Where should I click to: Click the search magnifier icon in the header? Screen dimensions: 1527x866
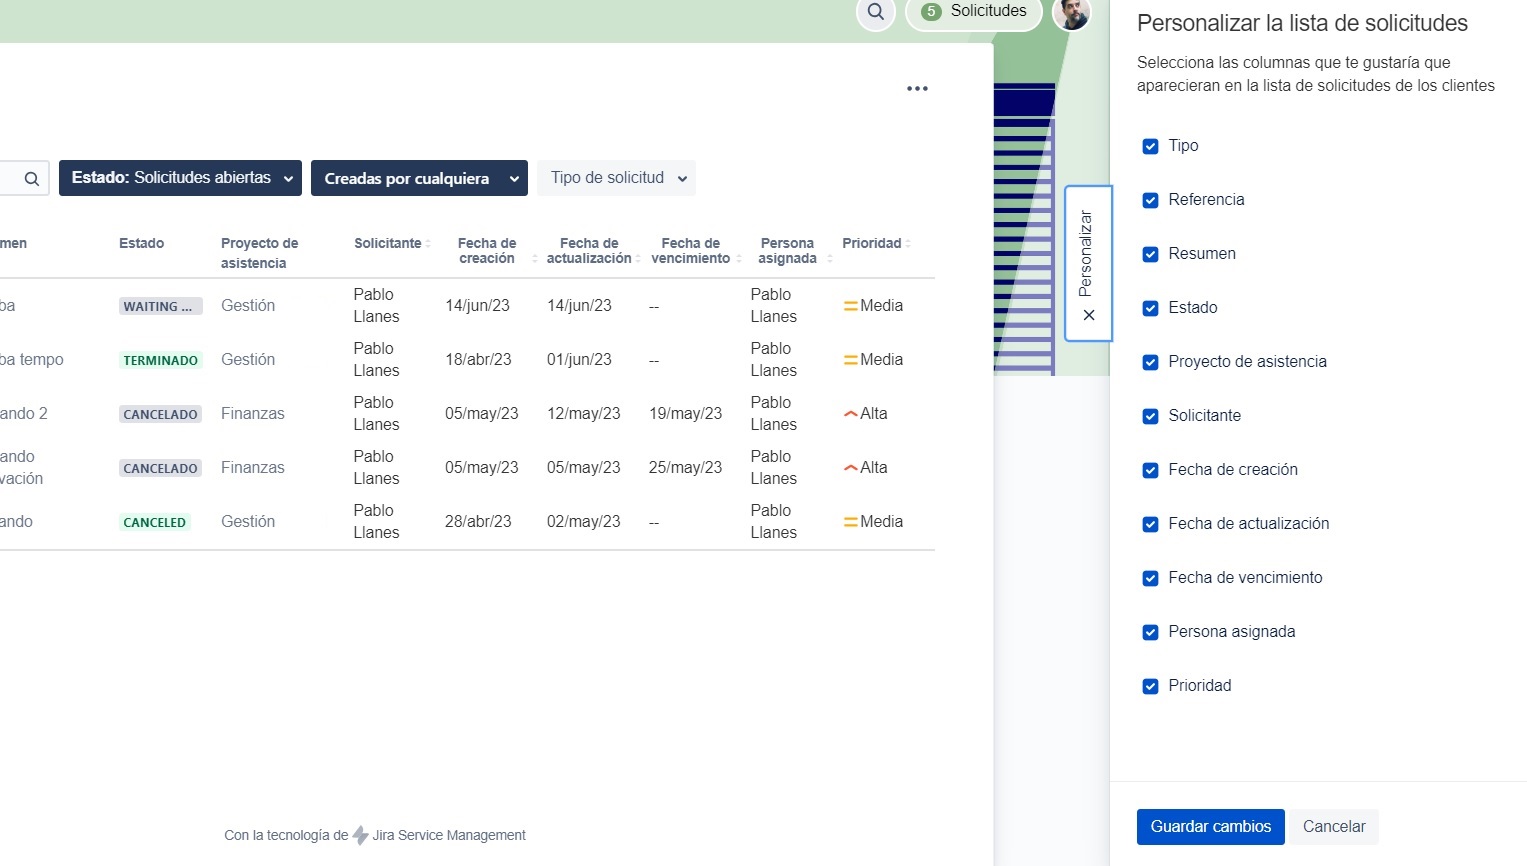tap(876, 12)
